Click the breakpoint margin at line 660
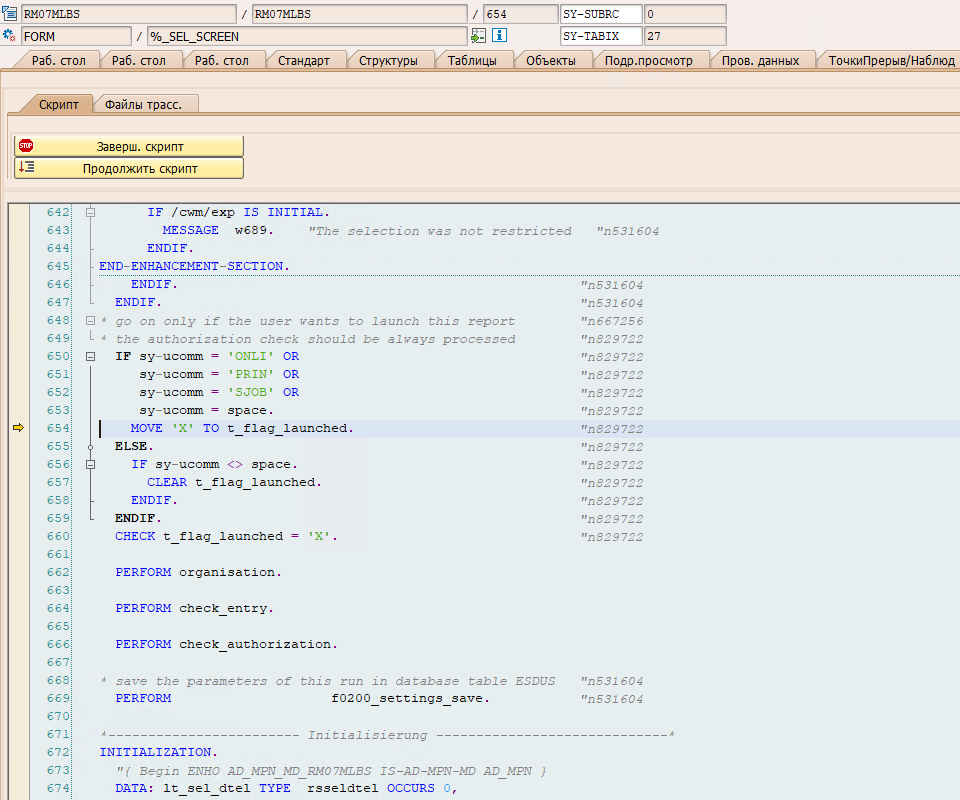Viewport: 960px width, 800px height. click(18, 536)
